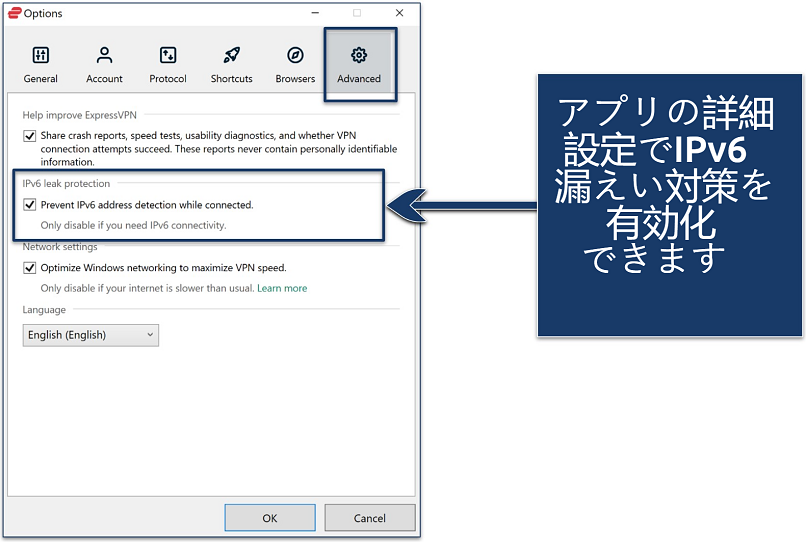Viewport: 806px width, 542px height.
Task: Click the 'IPv6 leak protection' heading
Action: click(x=66, y=184)
